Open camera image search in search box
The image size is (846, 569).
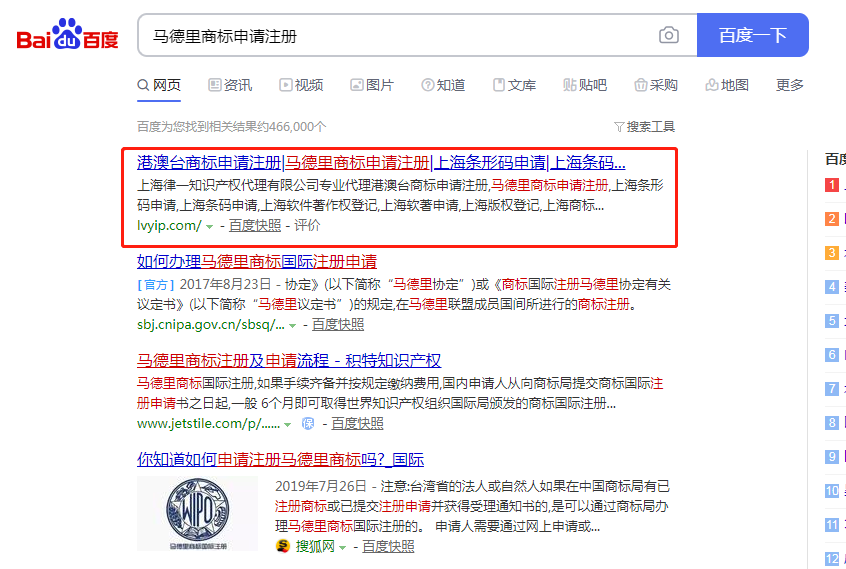(668, 36)
